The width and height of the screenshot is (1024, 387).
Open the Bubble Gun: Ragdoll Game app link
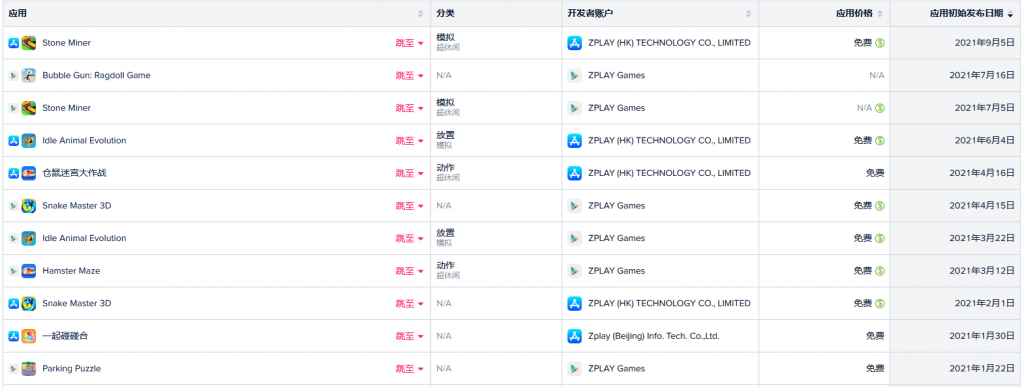(96, 76)
